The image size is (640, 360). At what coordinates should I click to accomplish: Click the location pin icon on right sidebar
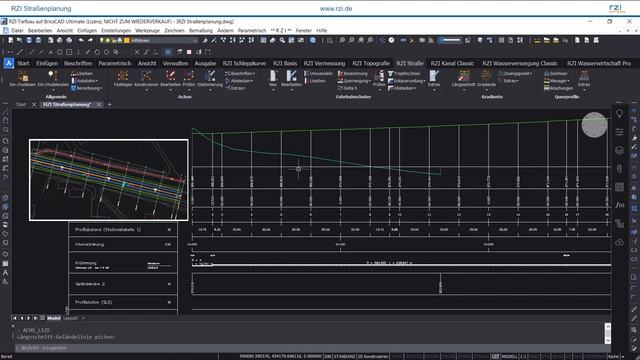click(x=619, y=114)
